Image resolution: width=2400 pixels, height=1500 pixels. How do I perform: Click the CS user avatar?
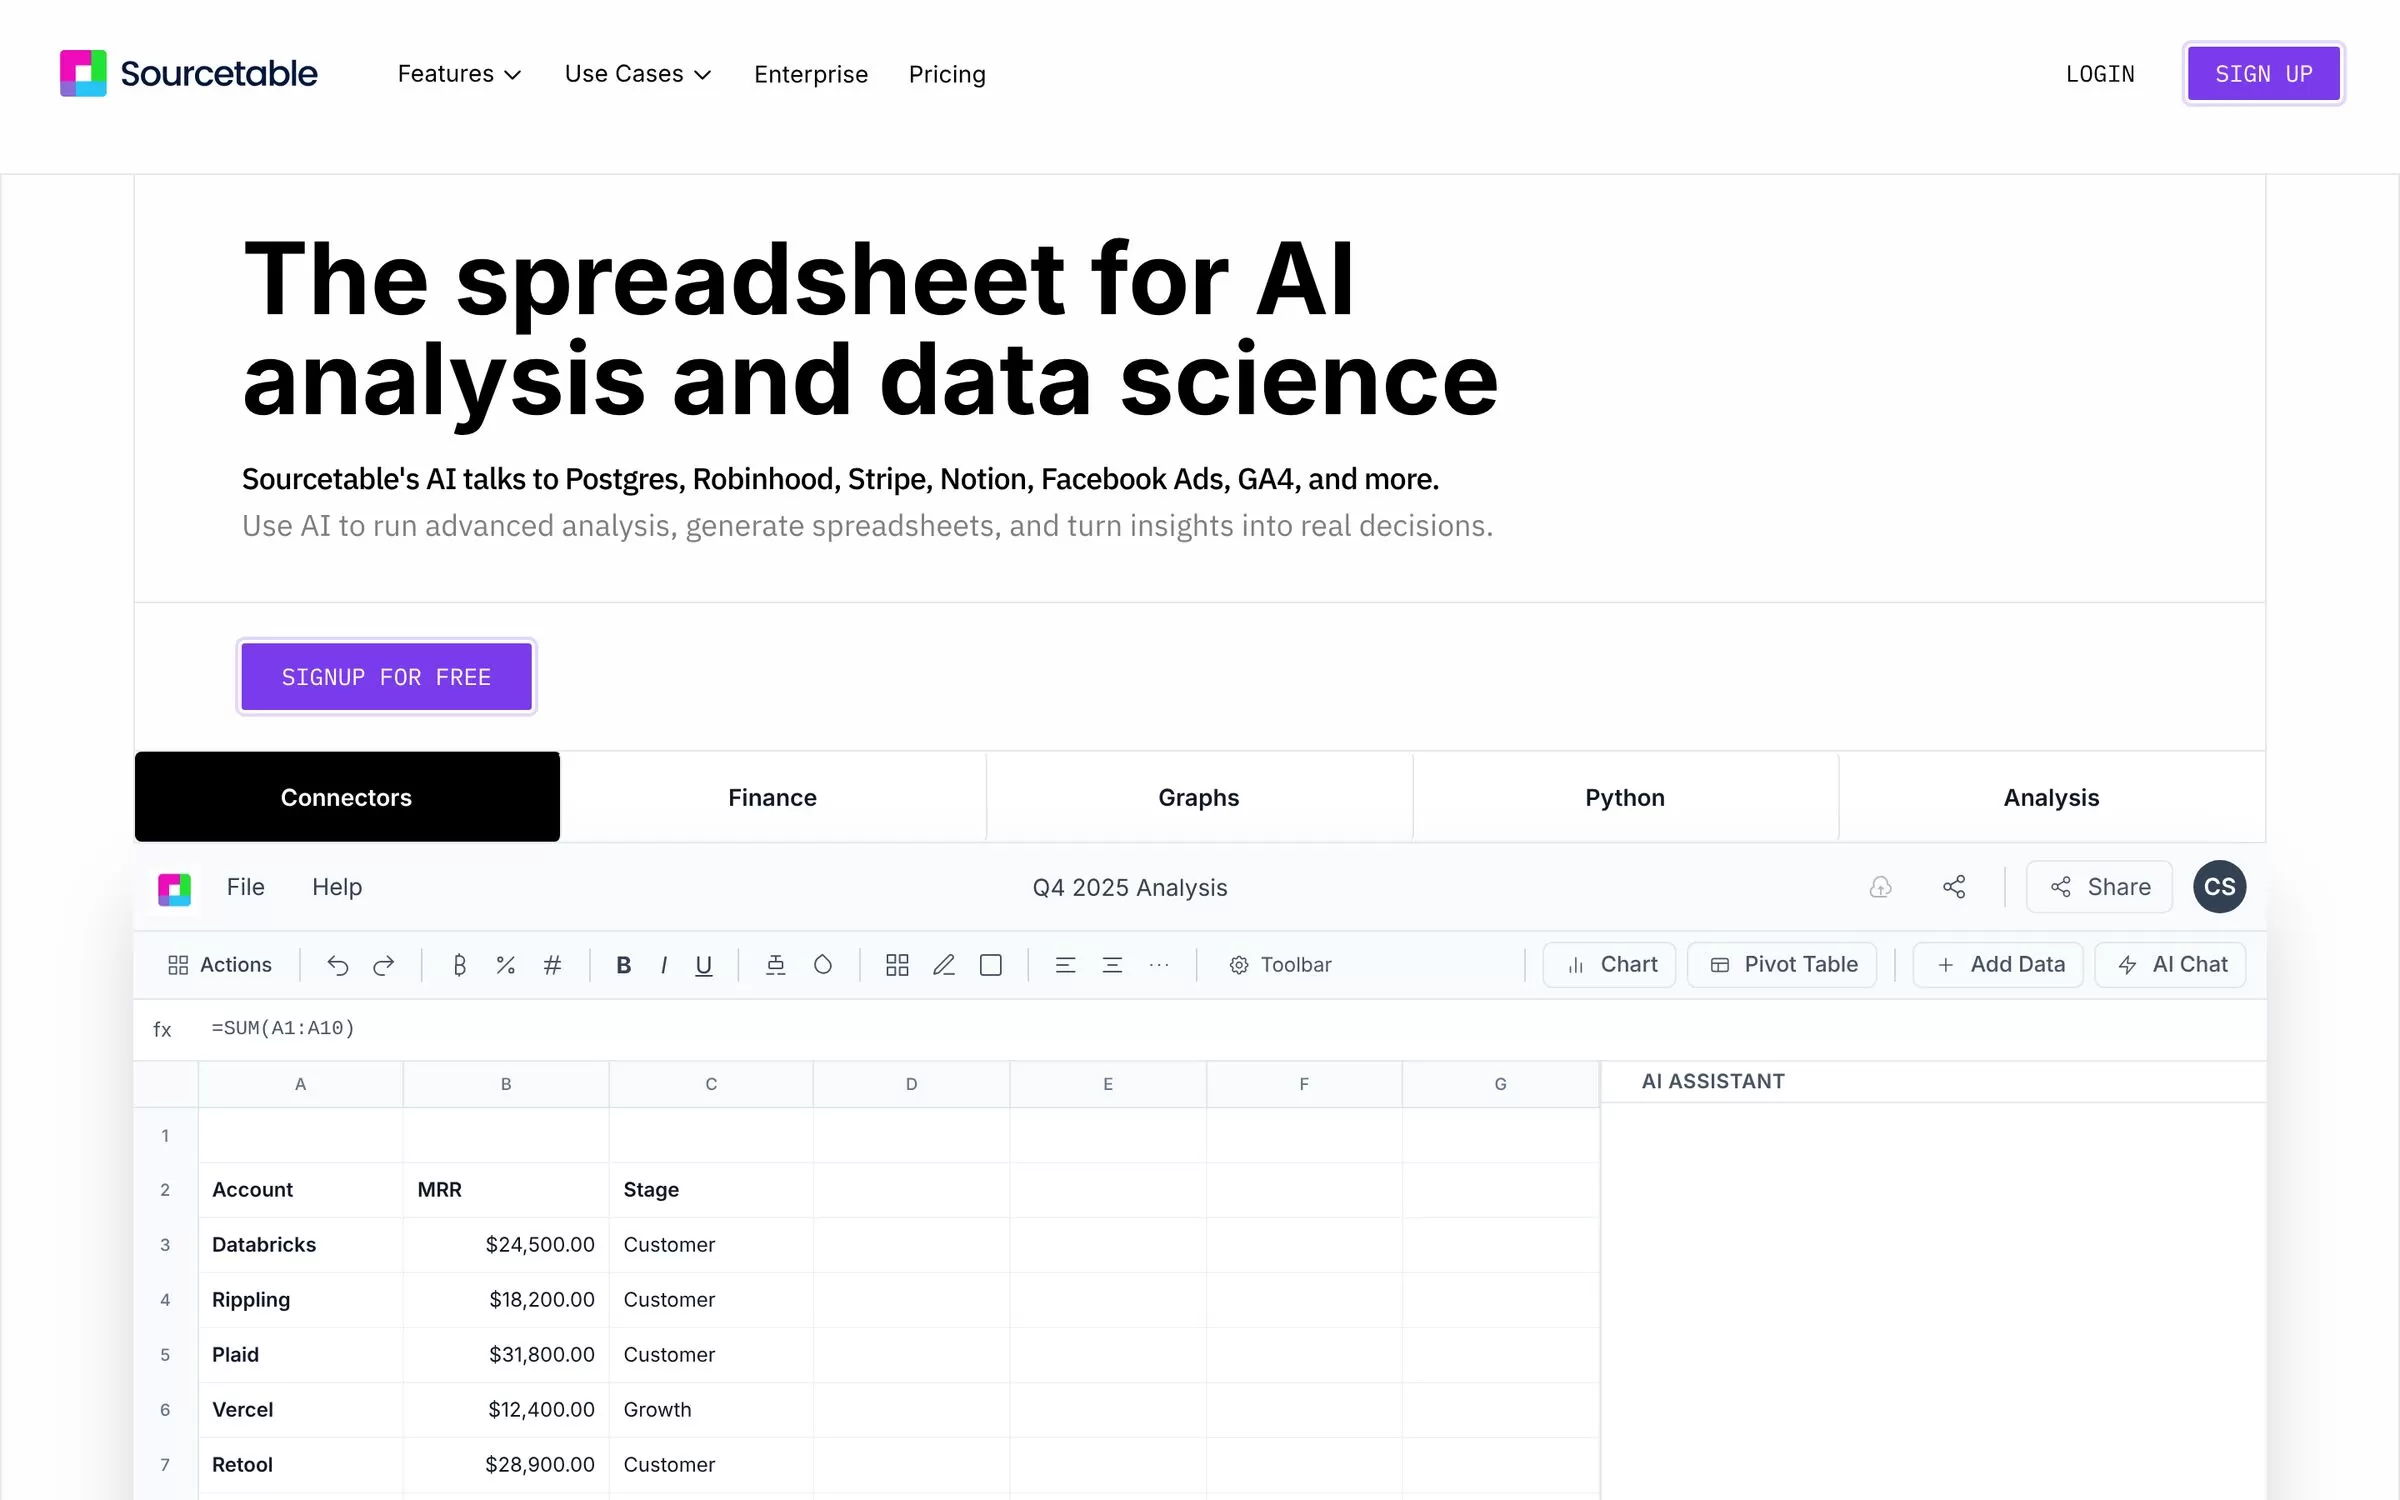(x=2220, y=887)
